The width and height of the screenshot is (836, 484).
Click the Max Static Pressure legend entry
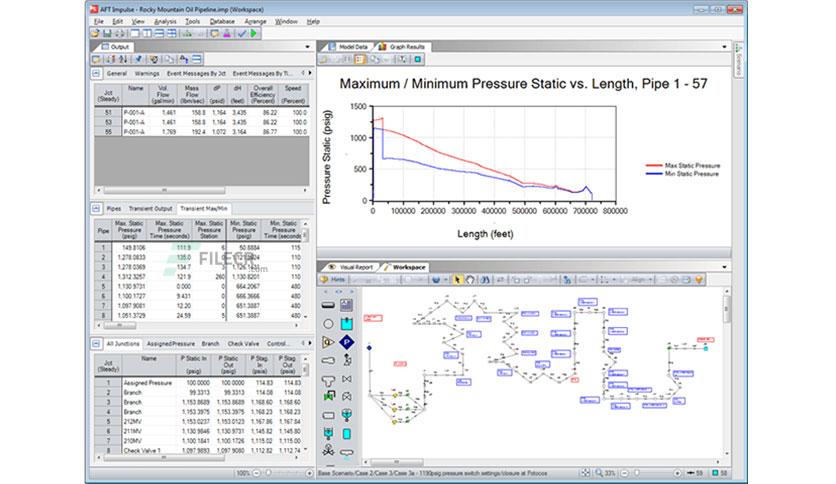click(x=682, y=165)
